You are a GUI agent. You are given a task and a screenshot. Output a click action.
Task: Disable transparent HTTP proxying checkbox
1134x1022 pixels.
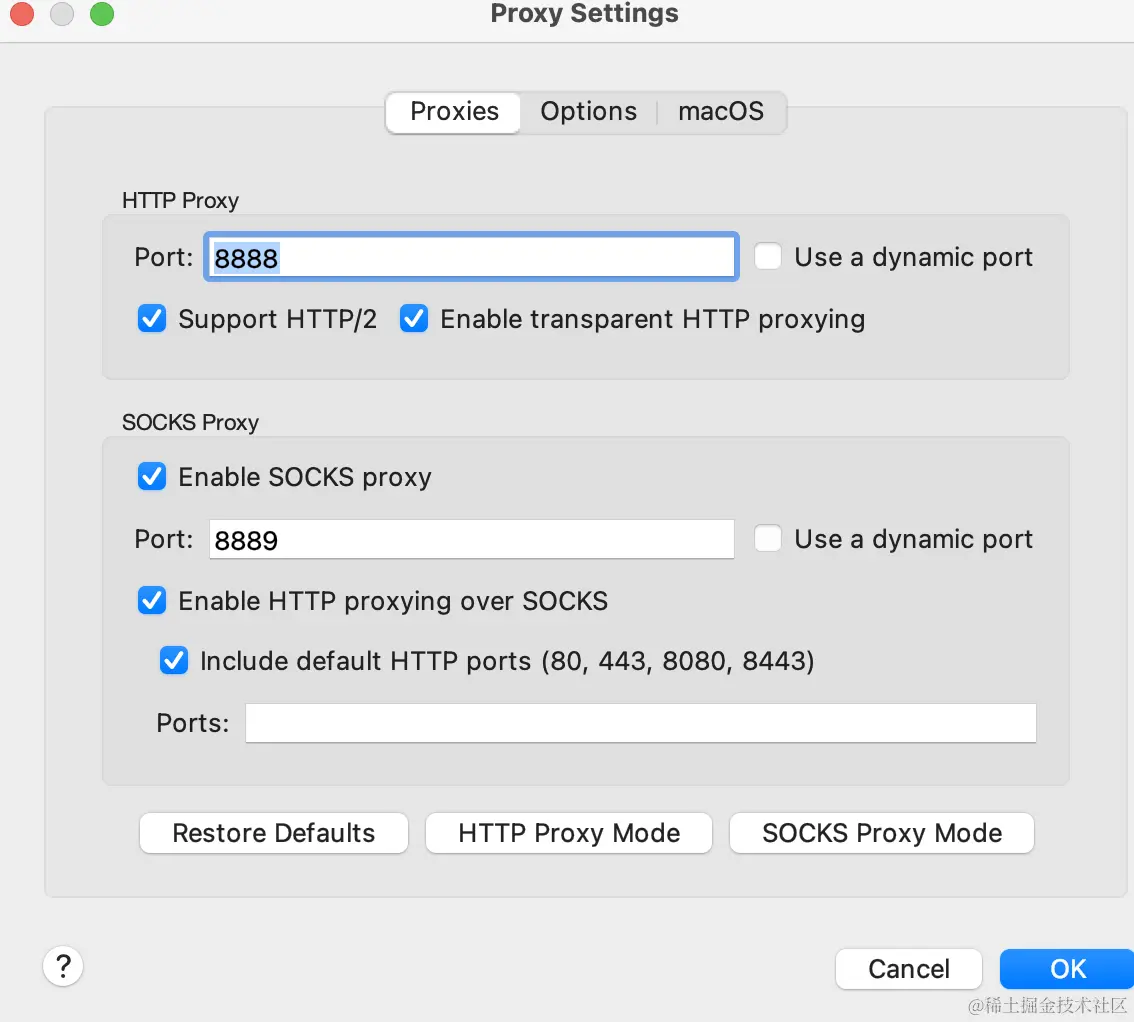point(414,319)
